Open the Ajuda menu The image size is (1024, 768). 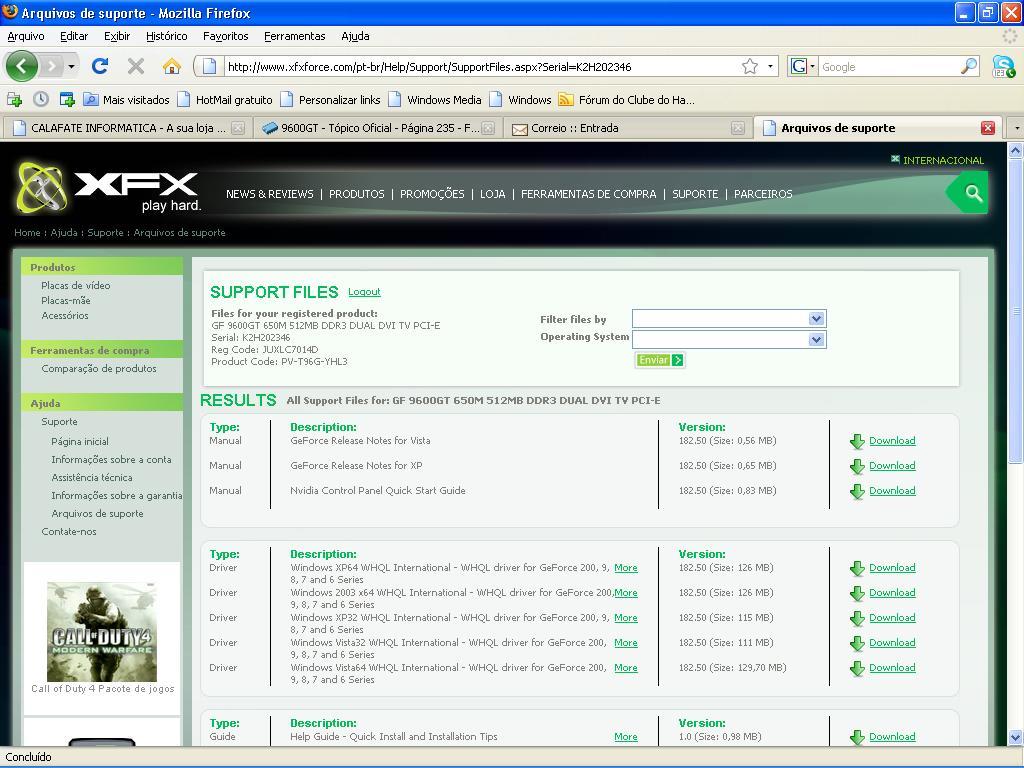[355, 36]
